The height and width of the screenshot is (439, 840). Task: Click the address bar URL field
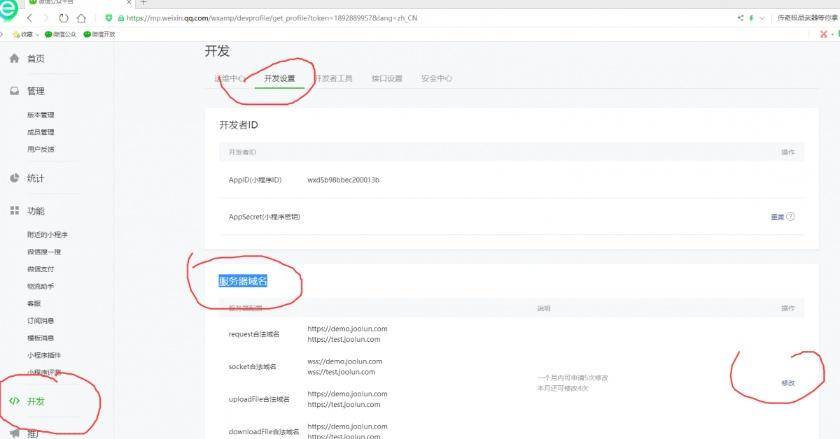click(271, 18)
